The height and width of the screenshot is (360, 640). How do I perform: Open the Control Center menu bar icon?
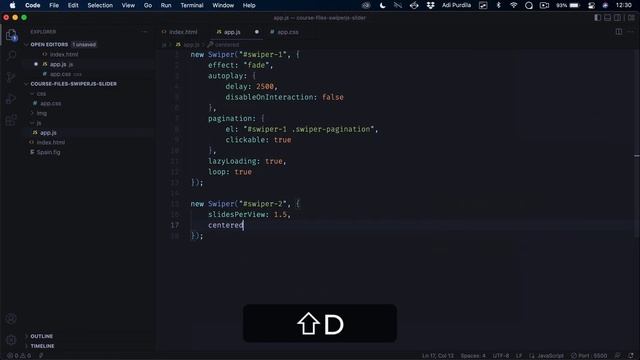591,5
